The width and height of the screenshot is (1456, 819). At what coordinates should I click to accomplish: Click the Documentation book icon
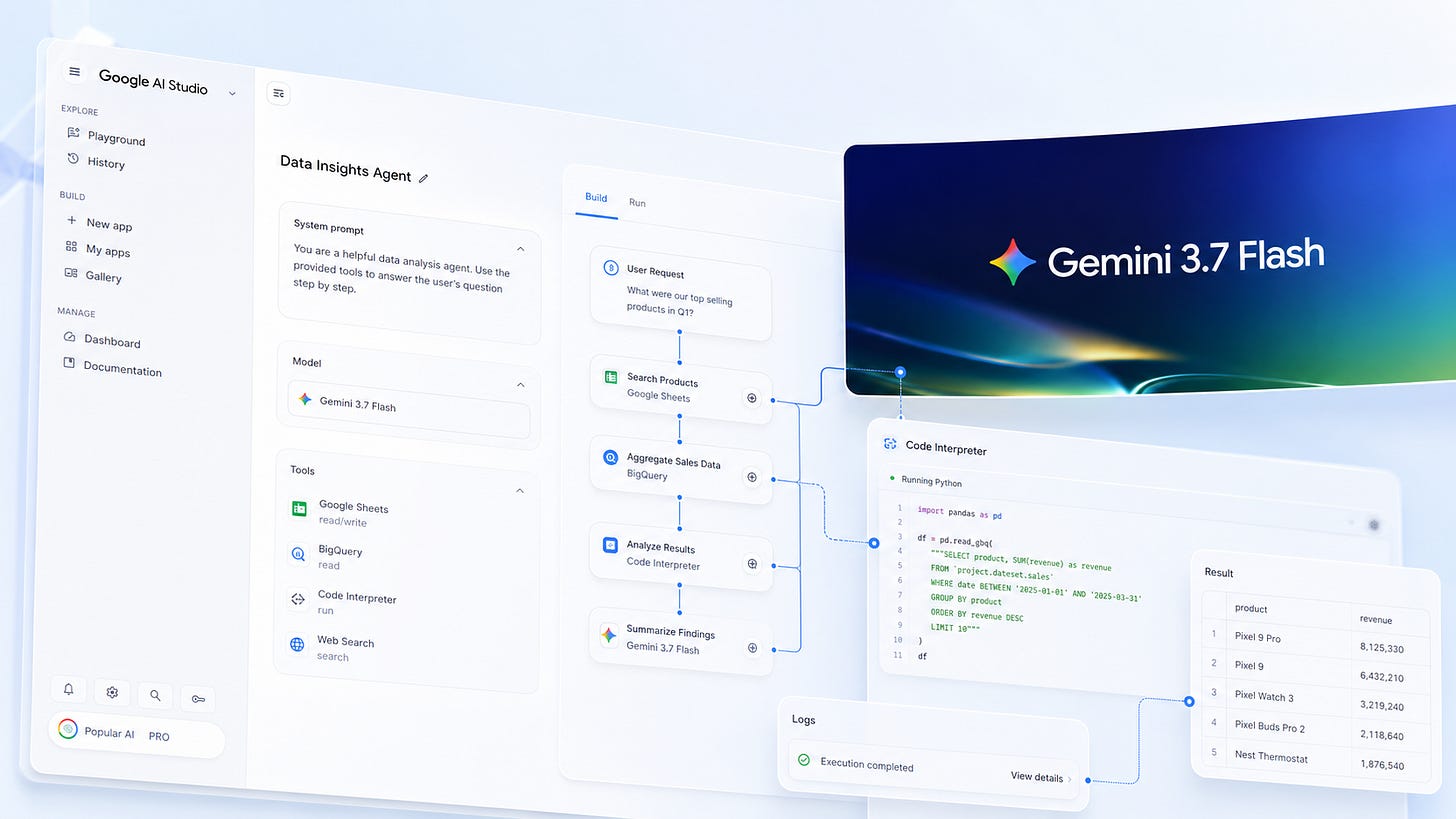click(69, 362)
